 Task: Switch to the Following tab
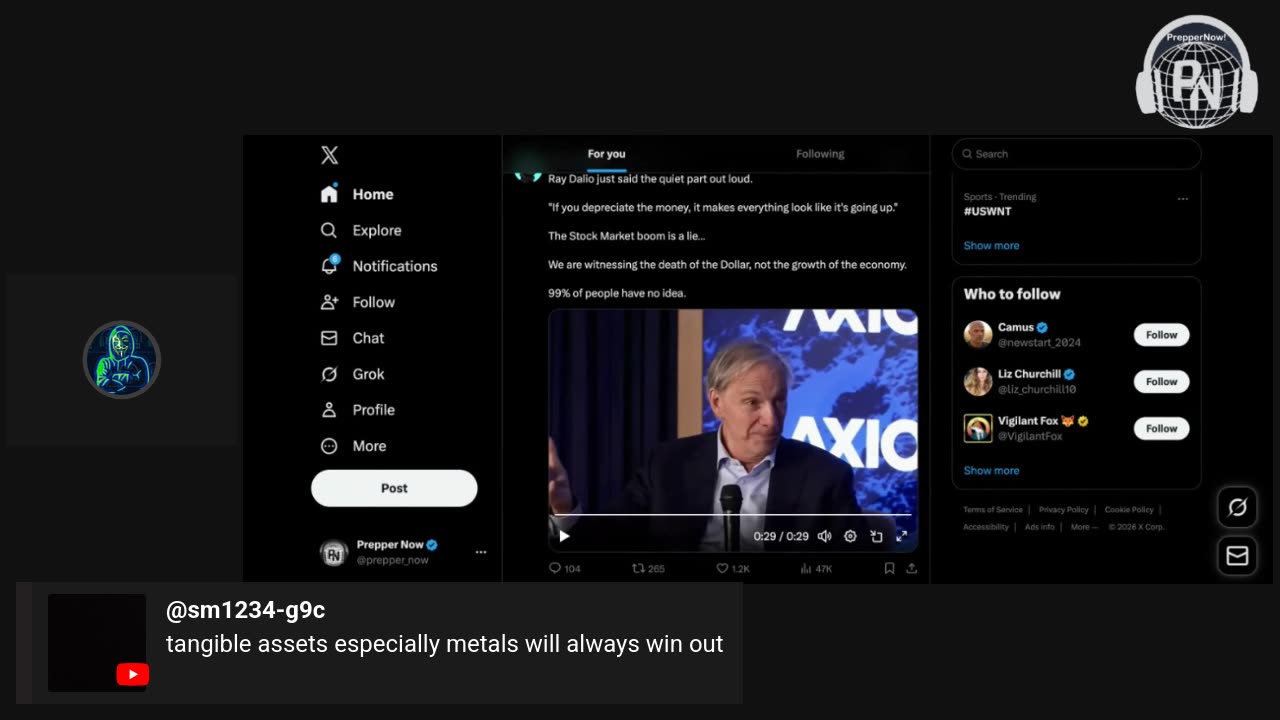(x=820, y=154)
